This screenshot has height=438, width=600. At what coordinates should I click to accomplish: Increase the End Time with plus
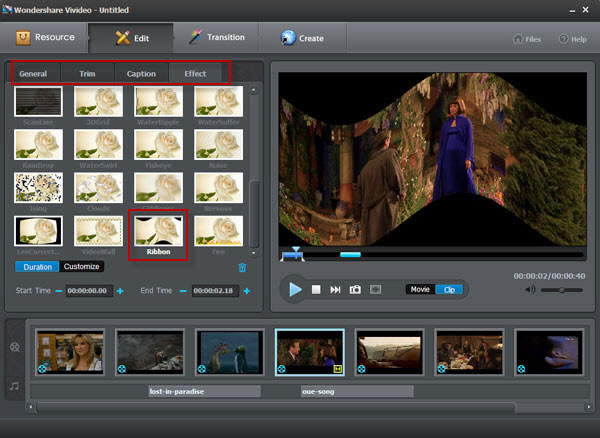tap(246, 291)
